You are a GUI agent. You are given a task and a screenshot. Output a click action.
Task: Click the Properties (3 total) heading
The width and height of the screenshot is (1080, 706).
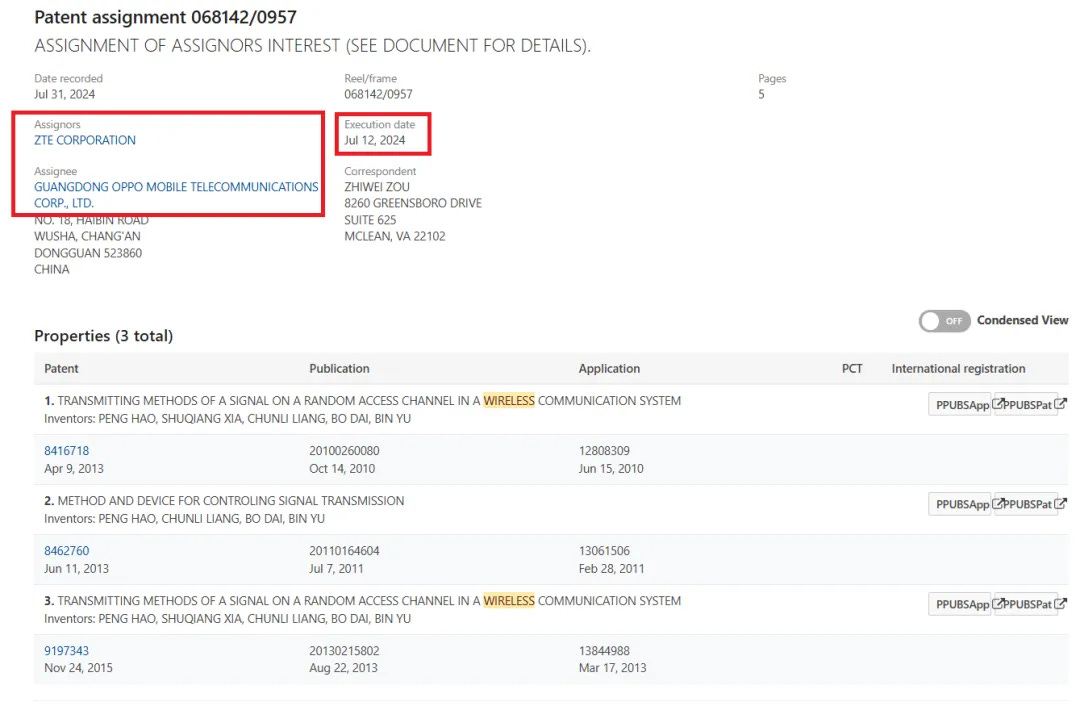[103, 336]
